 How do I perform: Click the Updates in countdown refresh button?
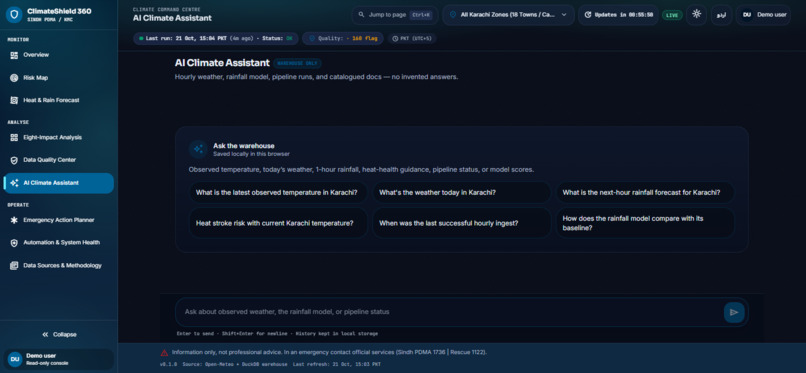(x=618, y=15)
